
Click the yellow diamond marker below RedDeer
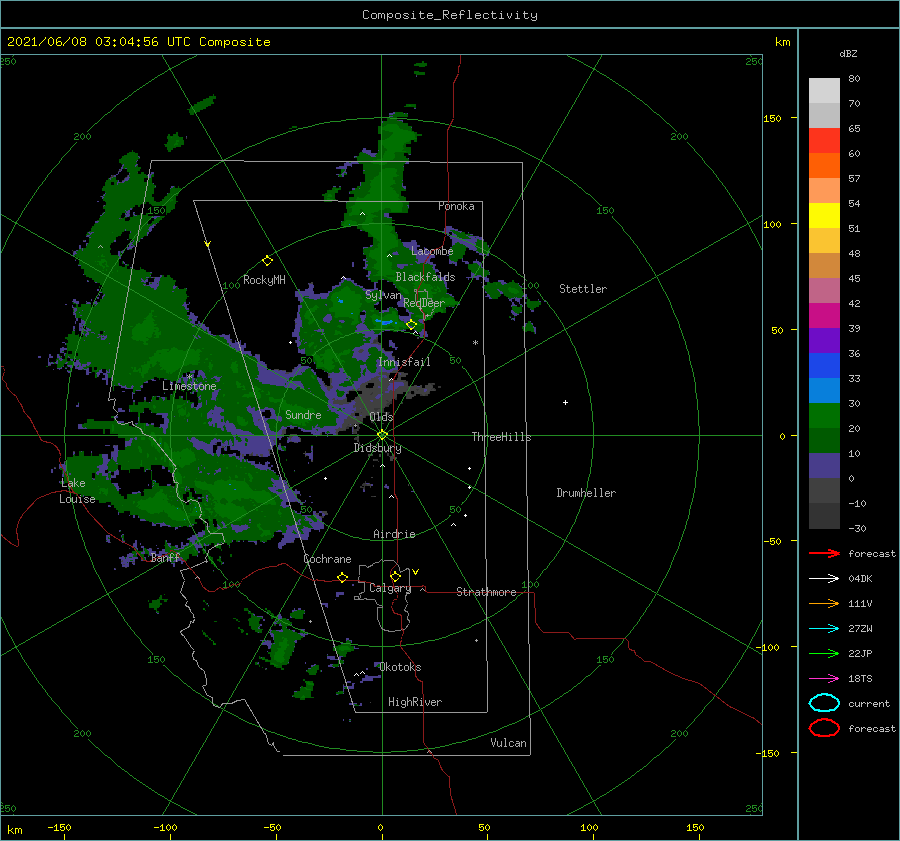pyautogui.click(x=412, y=325)
